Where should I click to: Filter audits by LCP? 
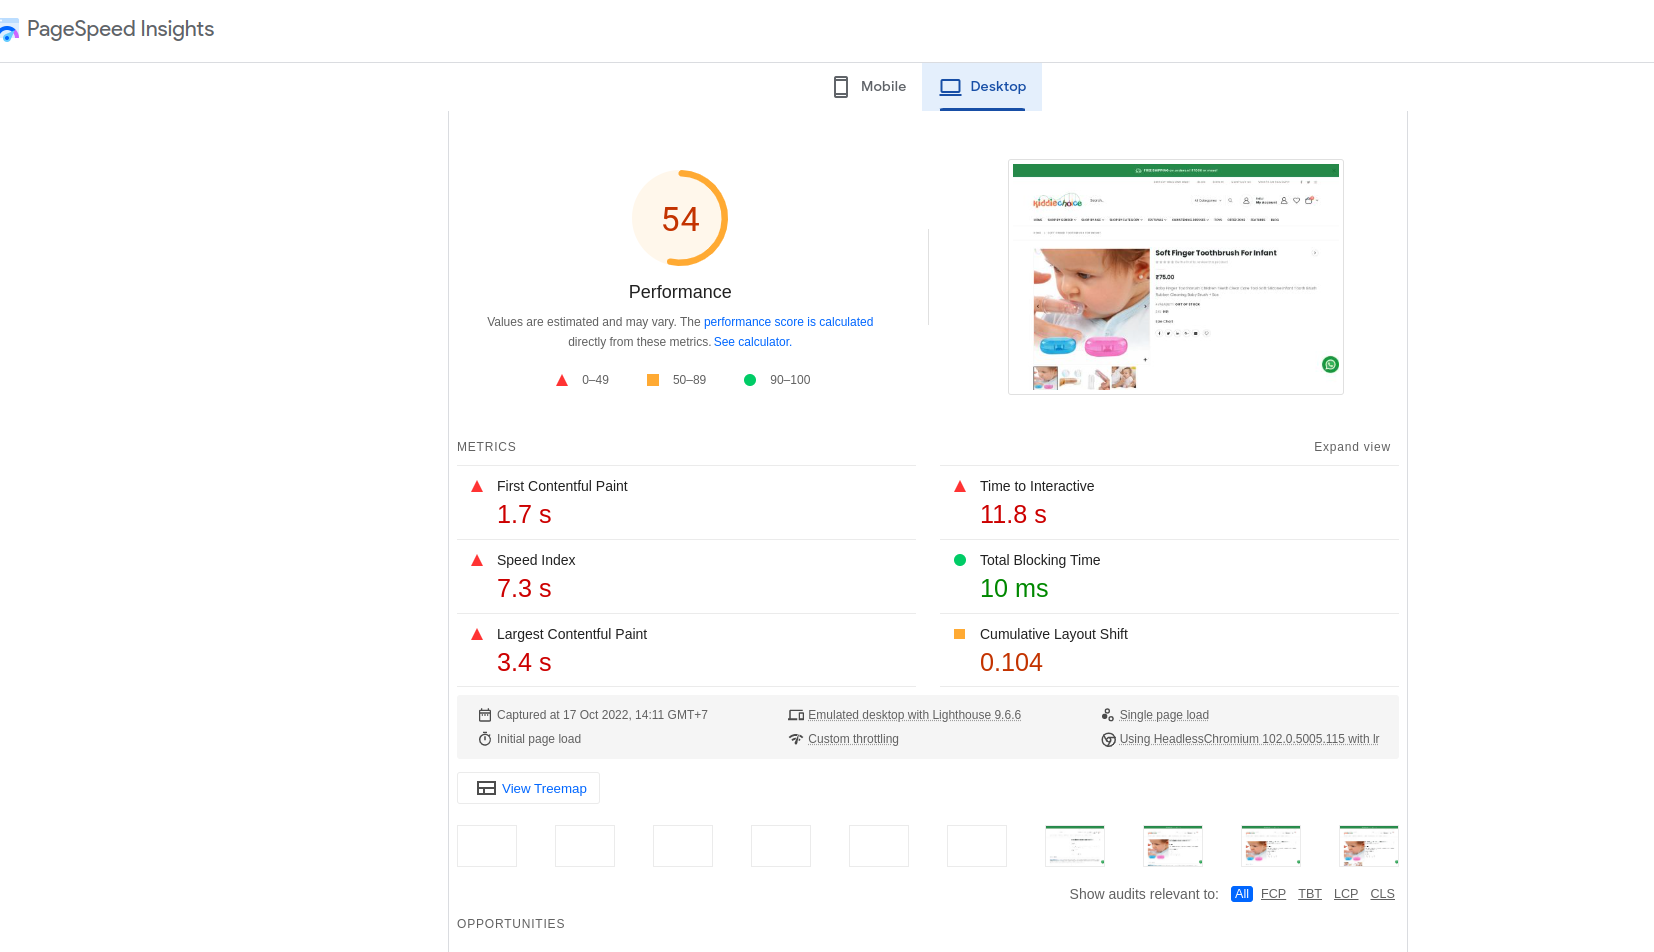(x=1345, y=894)
